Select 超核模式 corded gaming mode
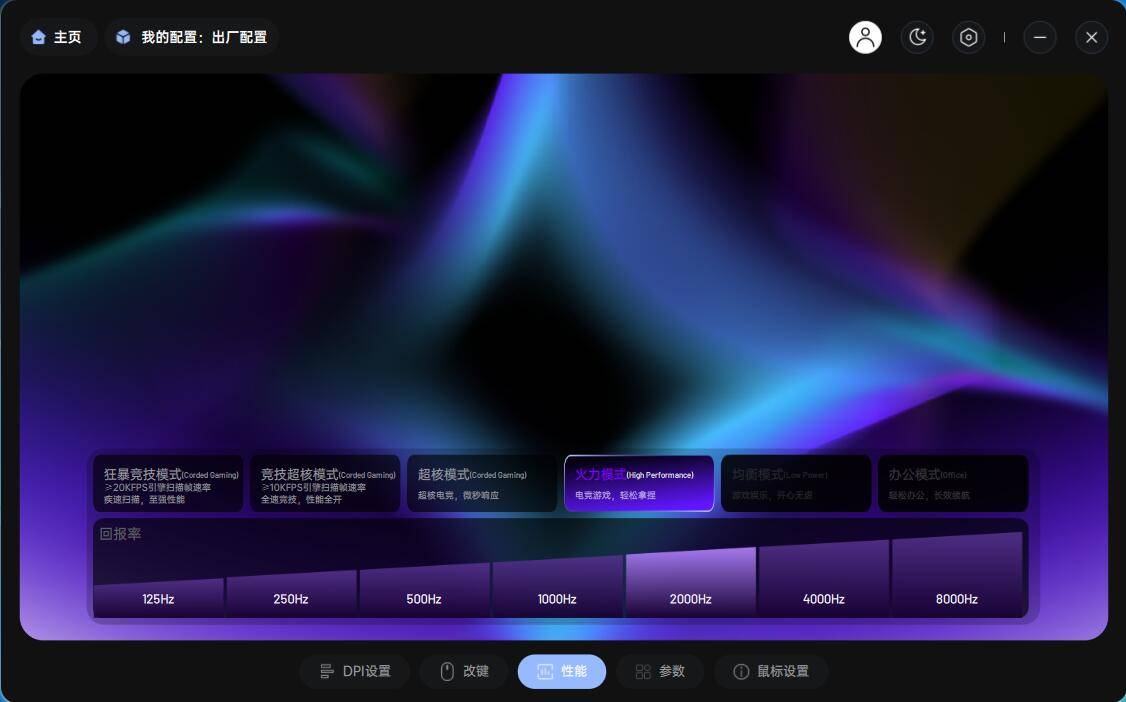The width and height of the screenshot is (1126, 702). click(482, 483)
